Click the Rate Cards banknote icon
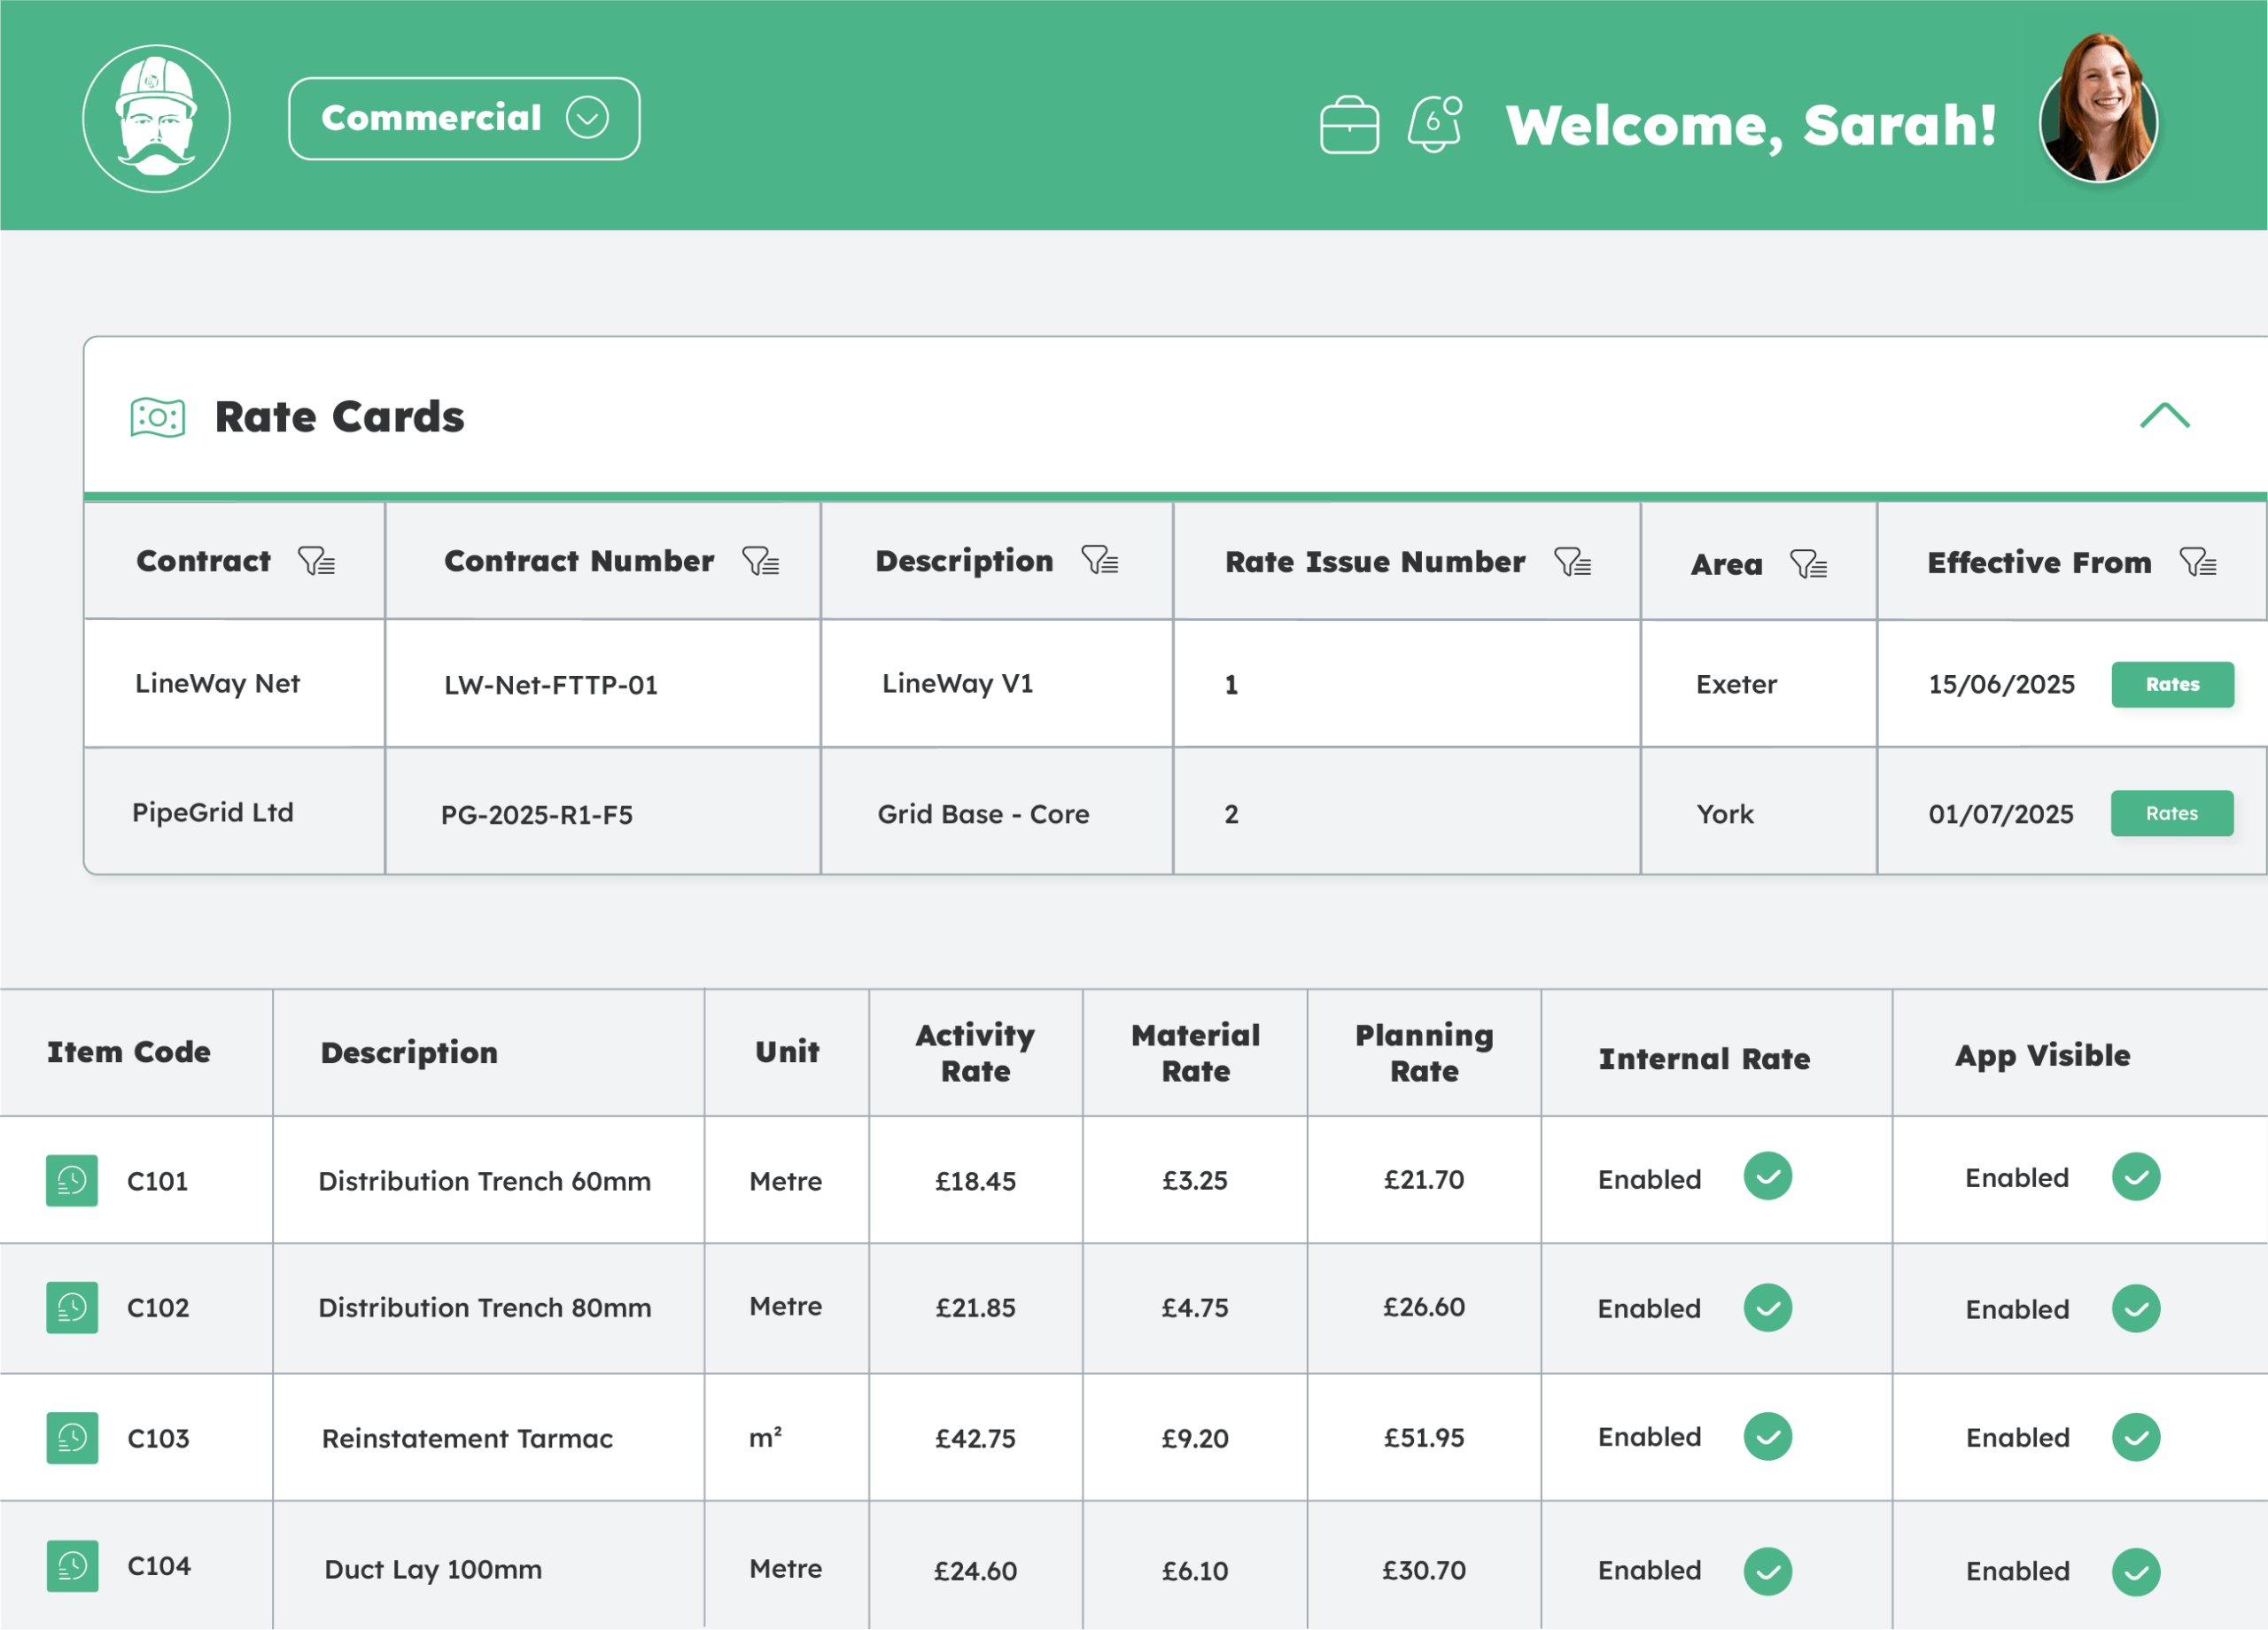This screenshot has height=1630, width=2268. coord(158,417)
